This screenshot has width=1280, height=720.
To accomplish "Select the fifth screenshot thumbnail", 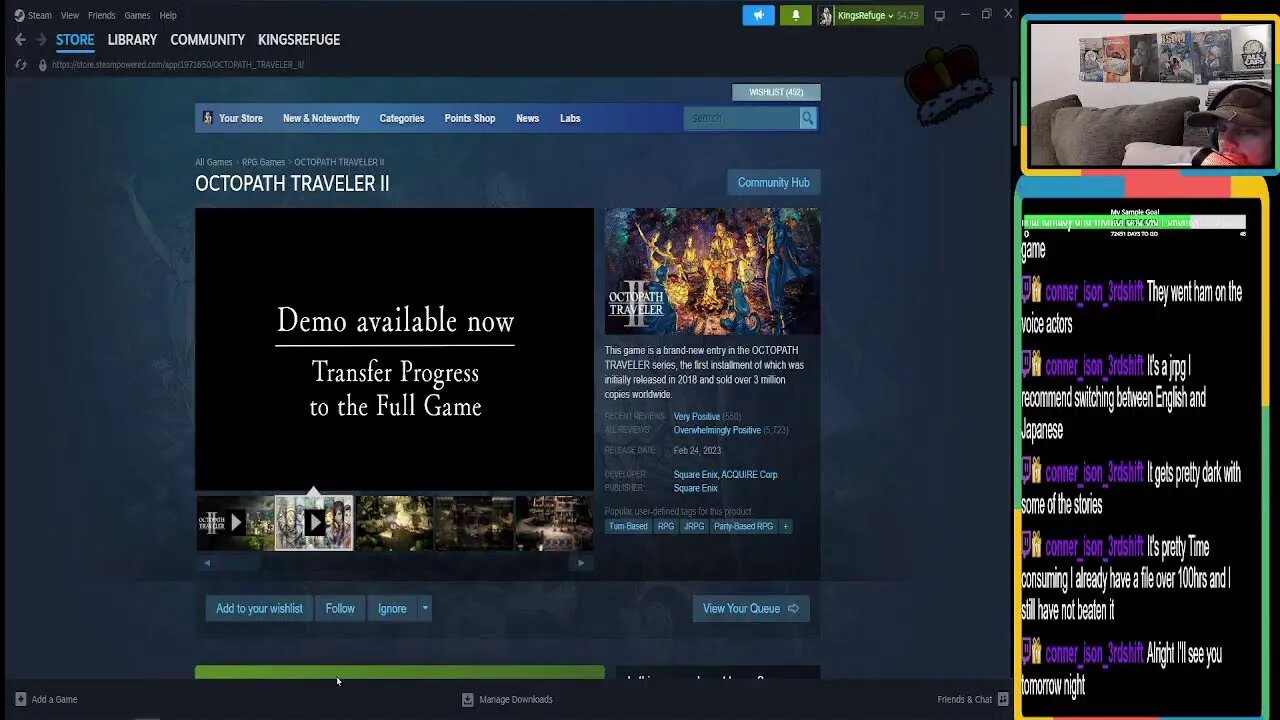I will click(554, 522).
